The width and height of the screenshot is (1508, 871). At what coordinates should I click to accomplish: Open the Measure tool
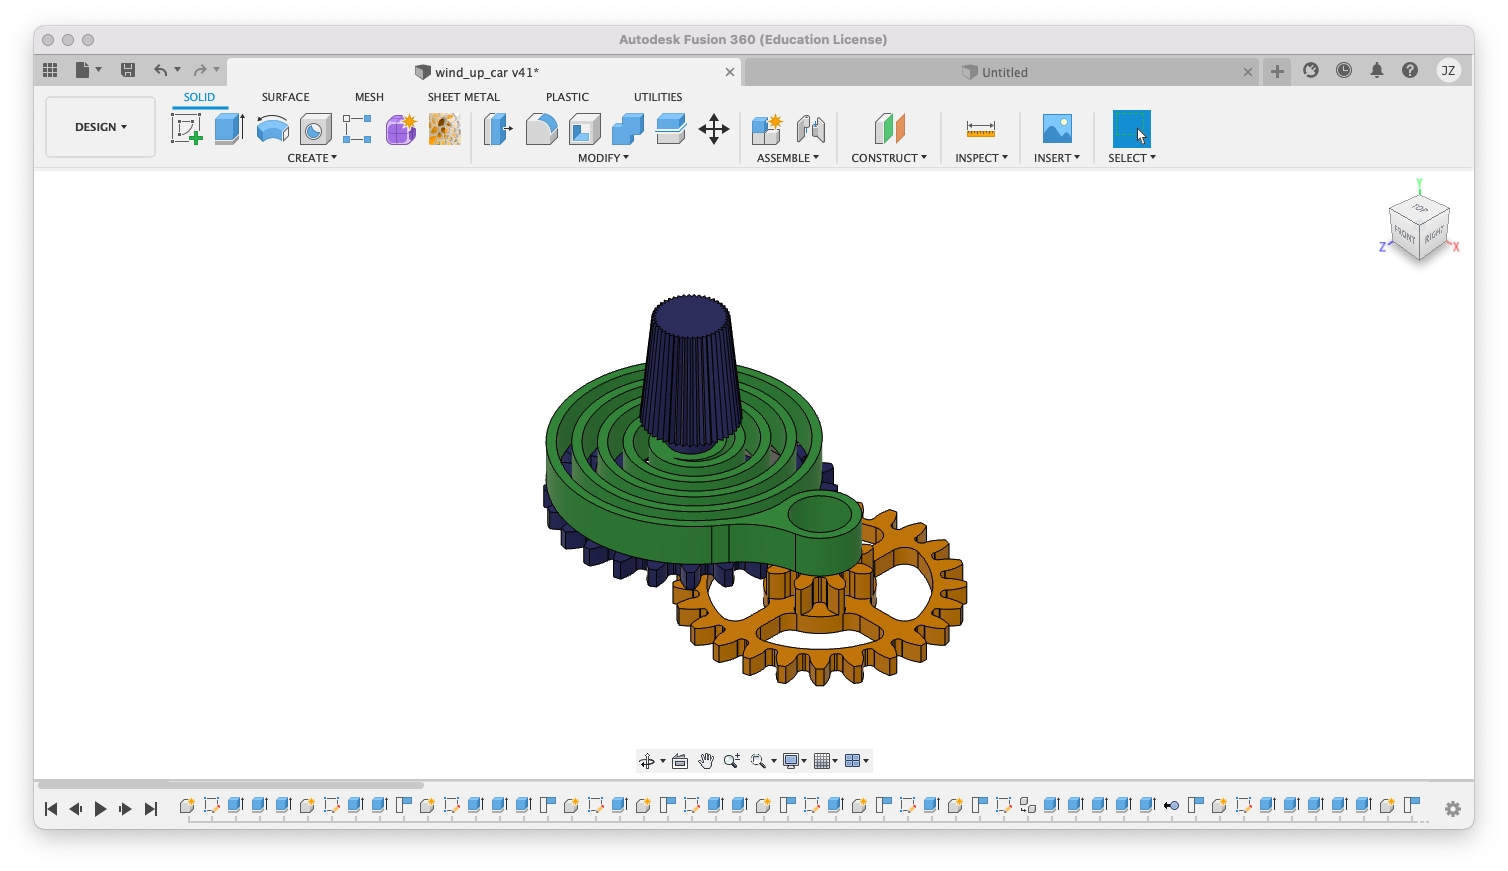tap(981, 129)
